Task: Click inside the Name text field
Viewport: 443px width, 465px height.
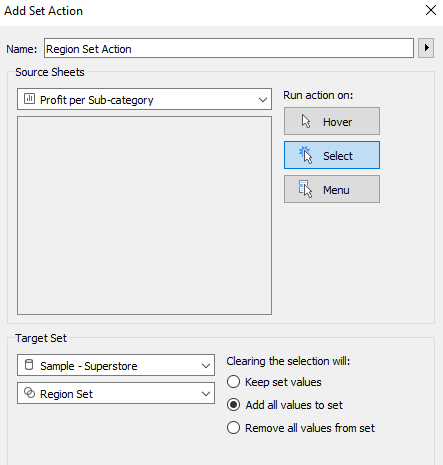Action: tap(229, 48)
